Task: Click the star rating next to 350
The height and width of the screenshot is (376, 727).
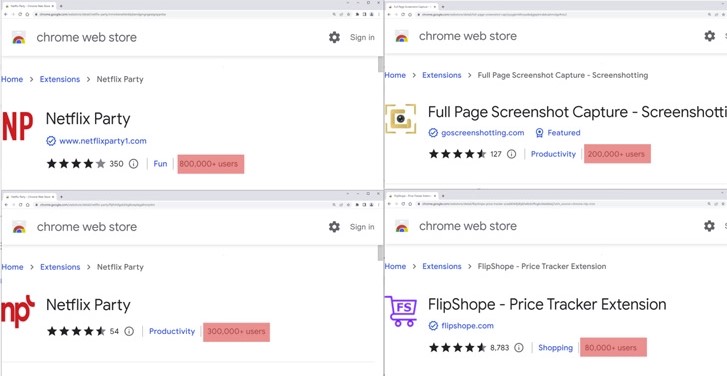Action: [x=76, y=164]
